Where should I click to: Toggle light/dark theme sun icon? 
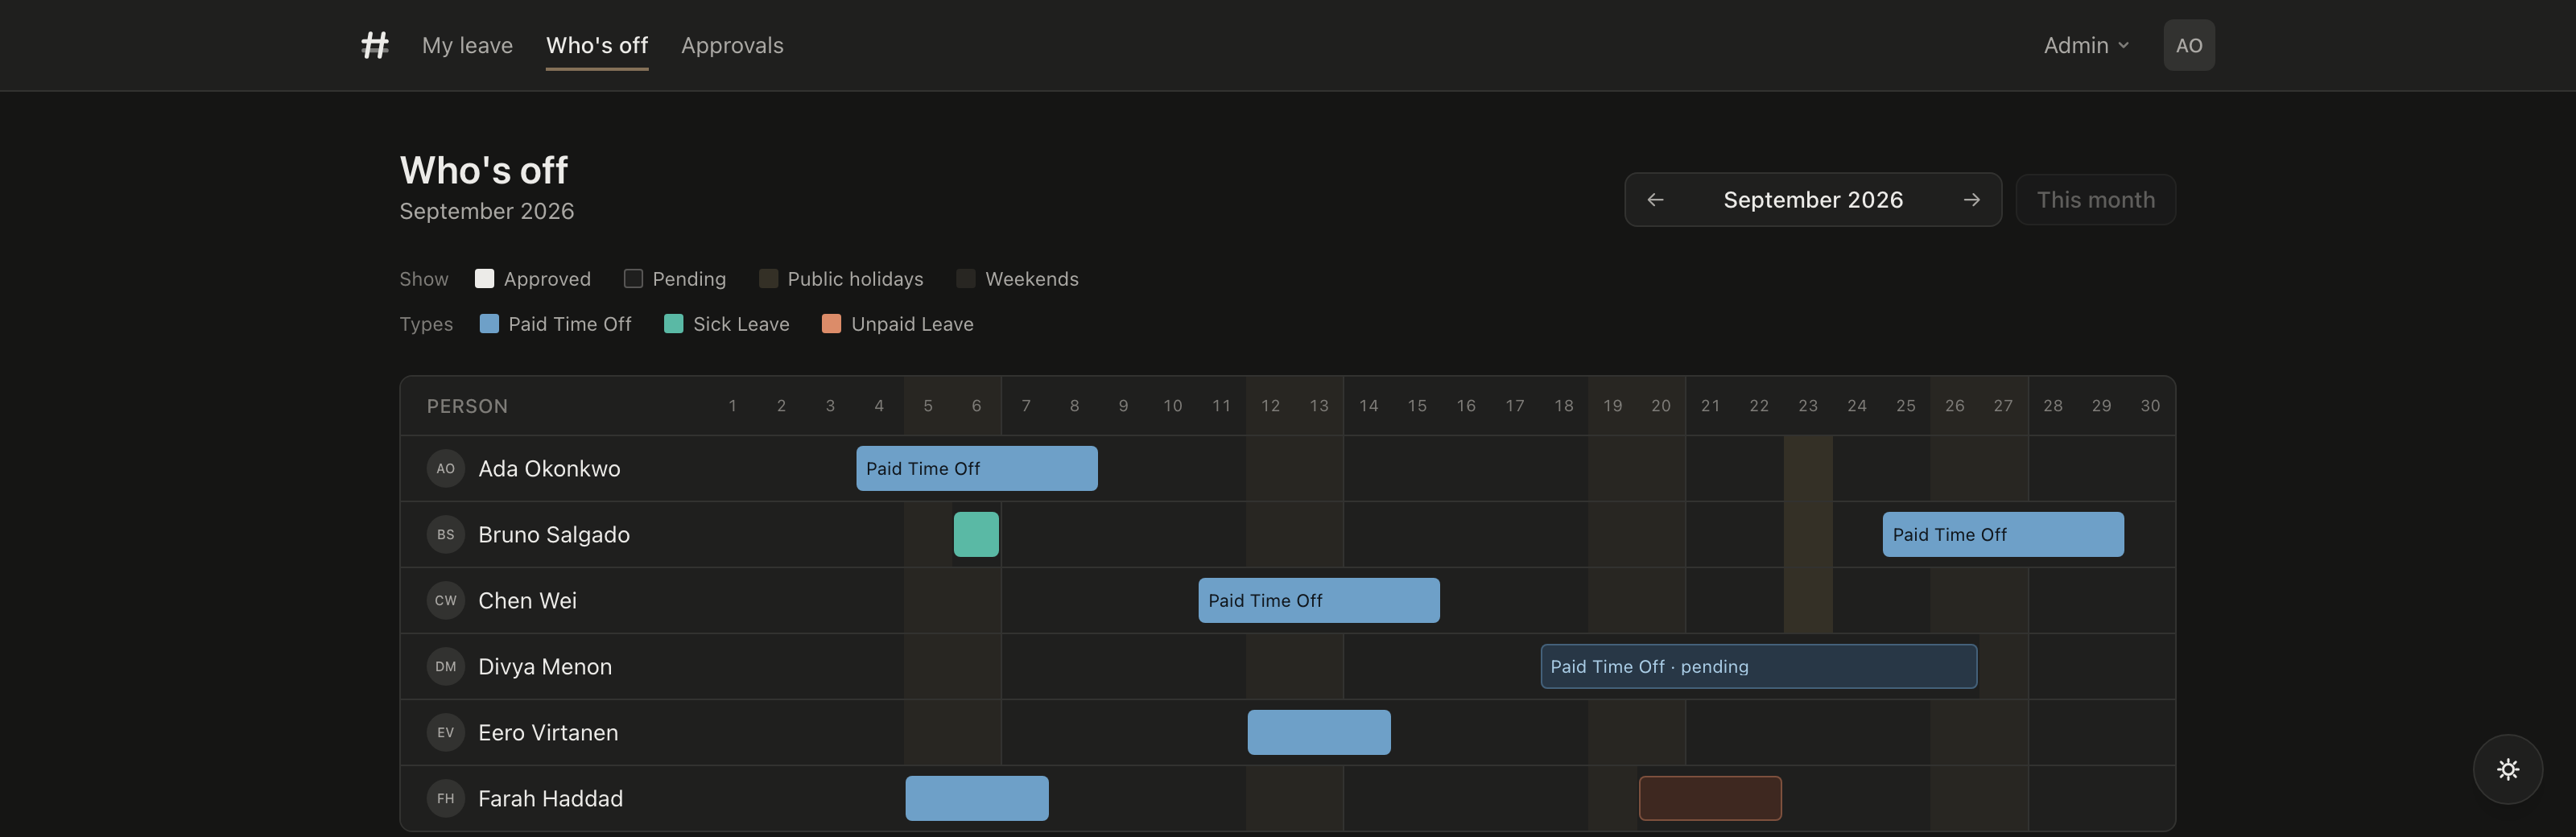(2508, 769)
